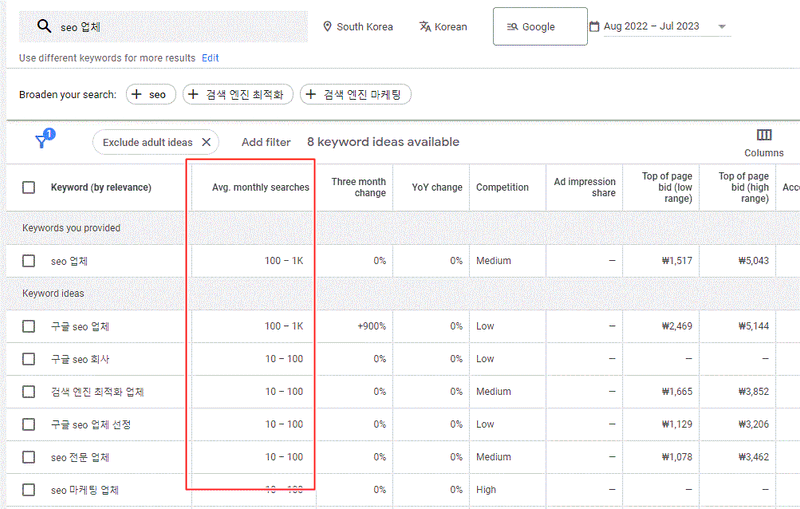Click the 검색 엔진 최적화 업체 keyword text
Image resolution: width=800 pixels, height=509 pixels.
coord(97,392)
